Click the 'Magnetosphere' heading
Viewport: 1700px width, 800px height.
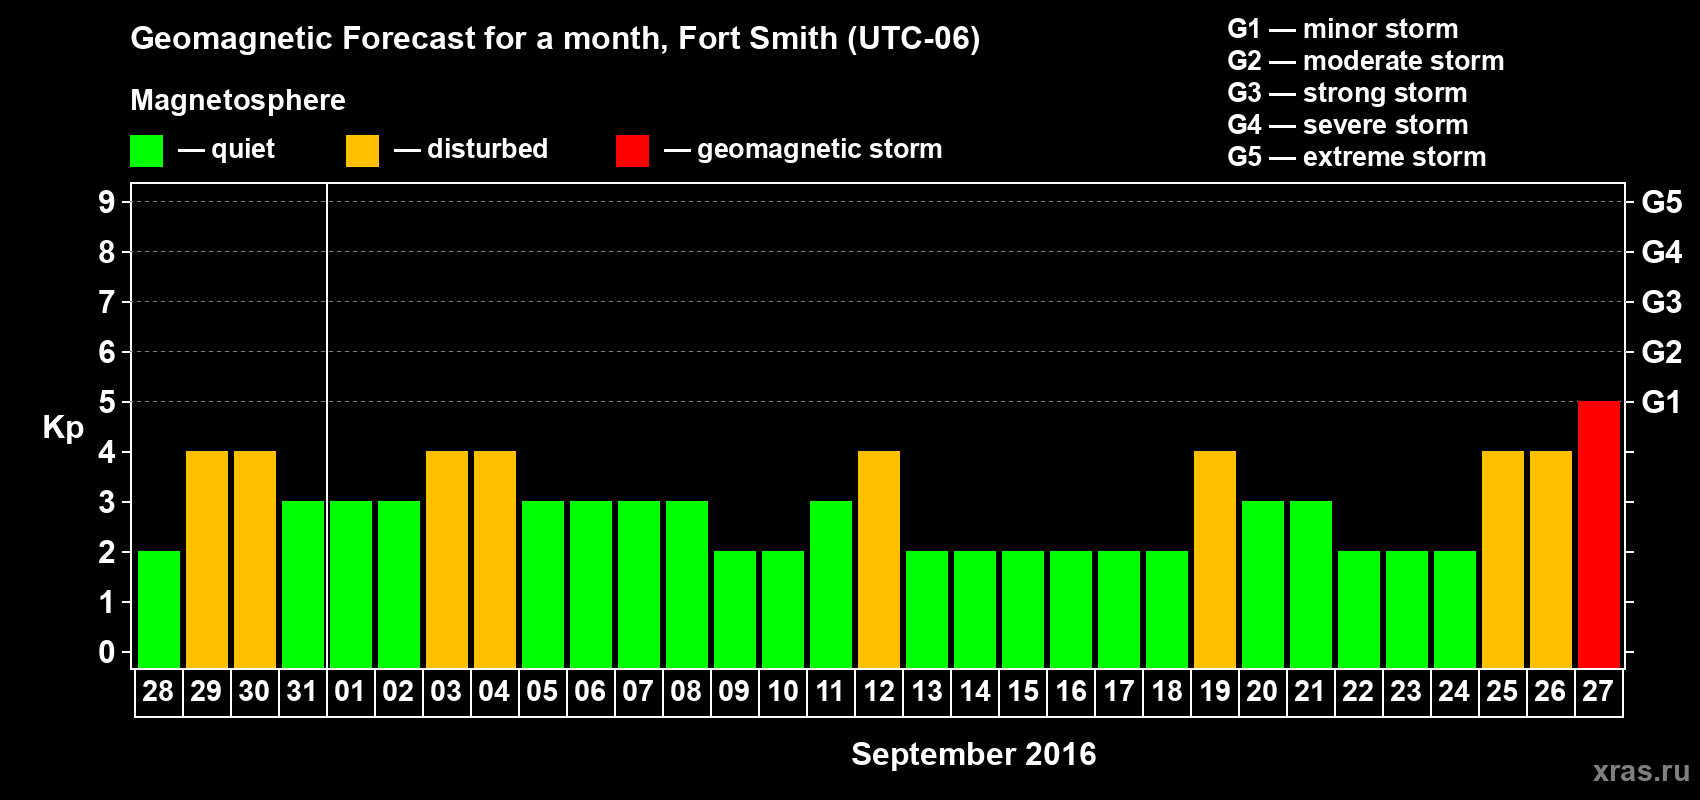point(238,100)
